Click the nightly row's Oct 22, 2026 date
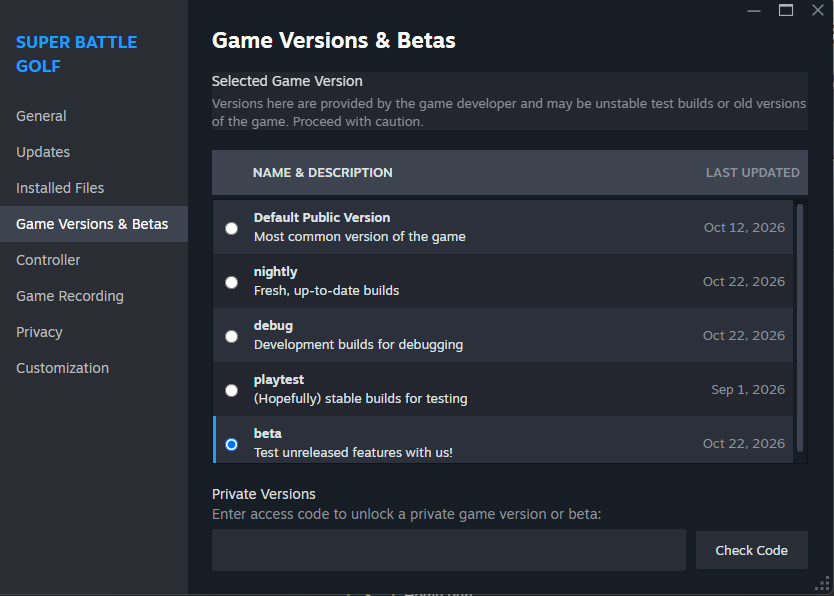The width and height of the screenshot is (834, 596). [744, 282]
